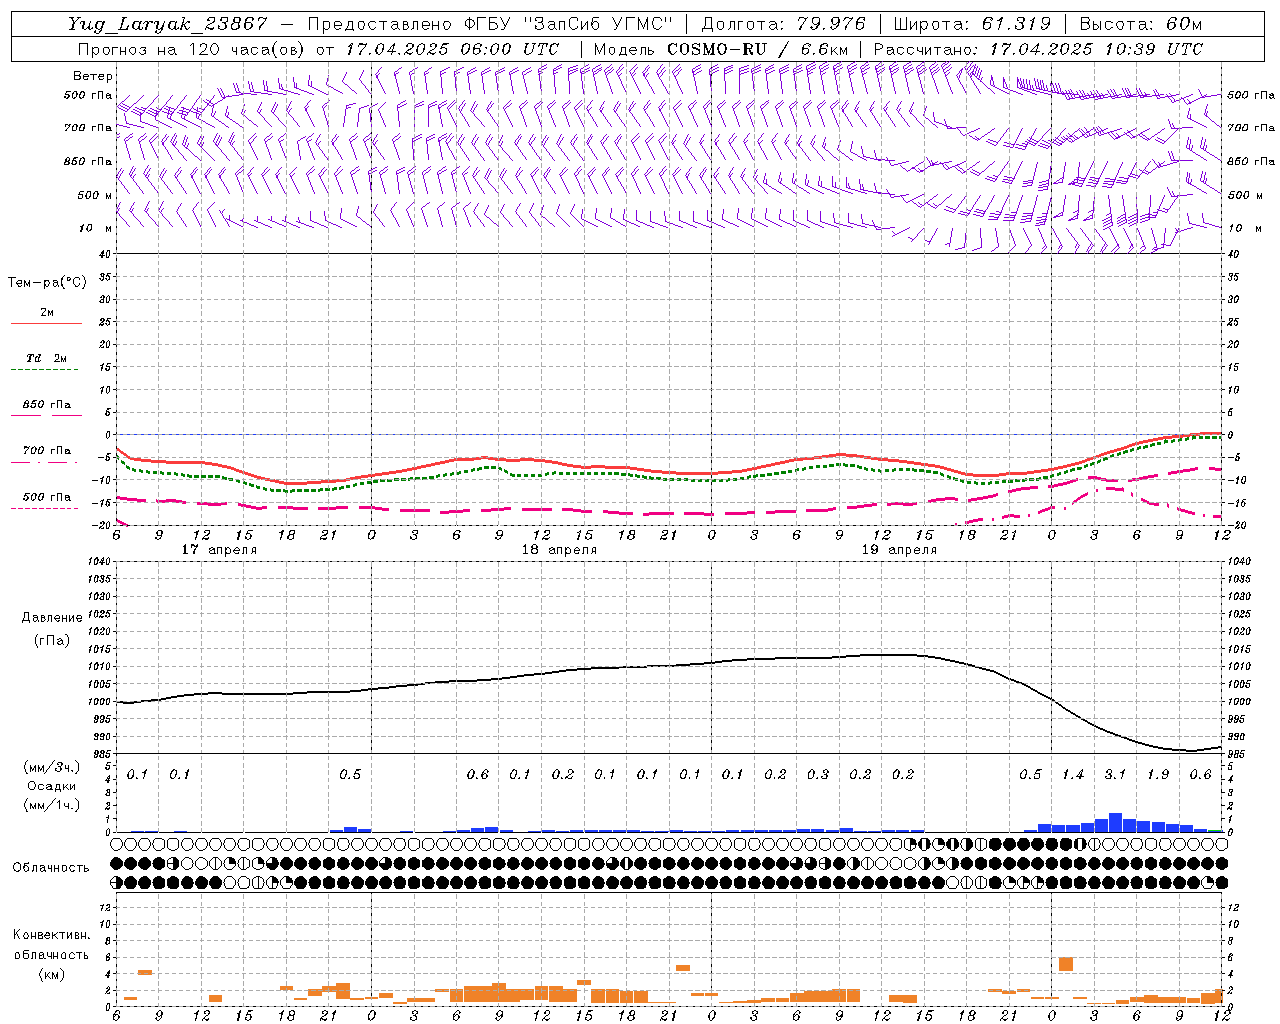Select the 850 гПа temperature legend entry
This screenshot has height=1024, width=1280.
pos(46,405)
